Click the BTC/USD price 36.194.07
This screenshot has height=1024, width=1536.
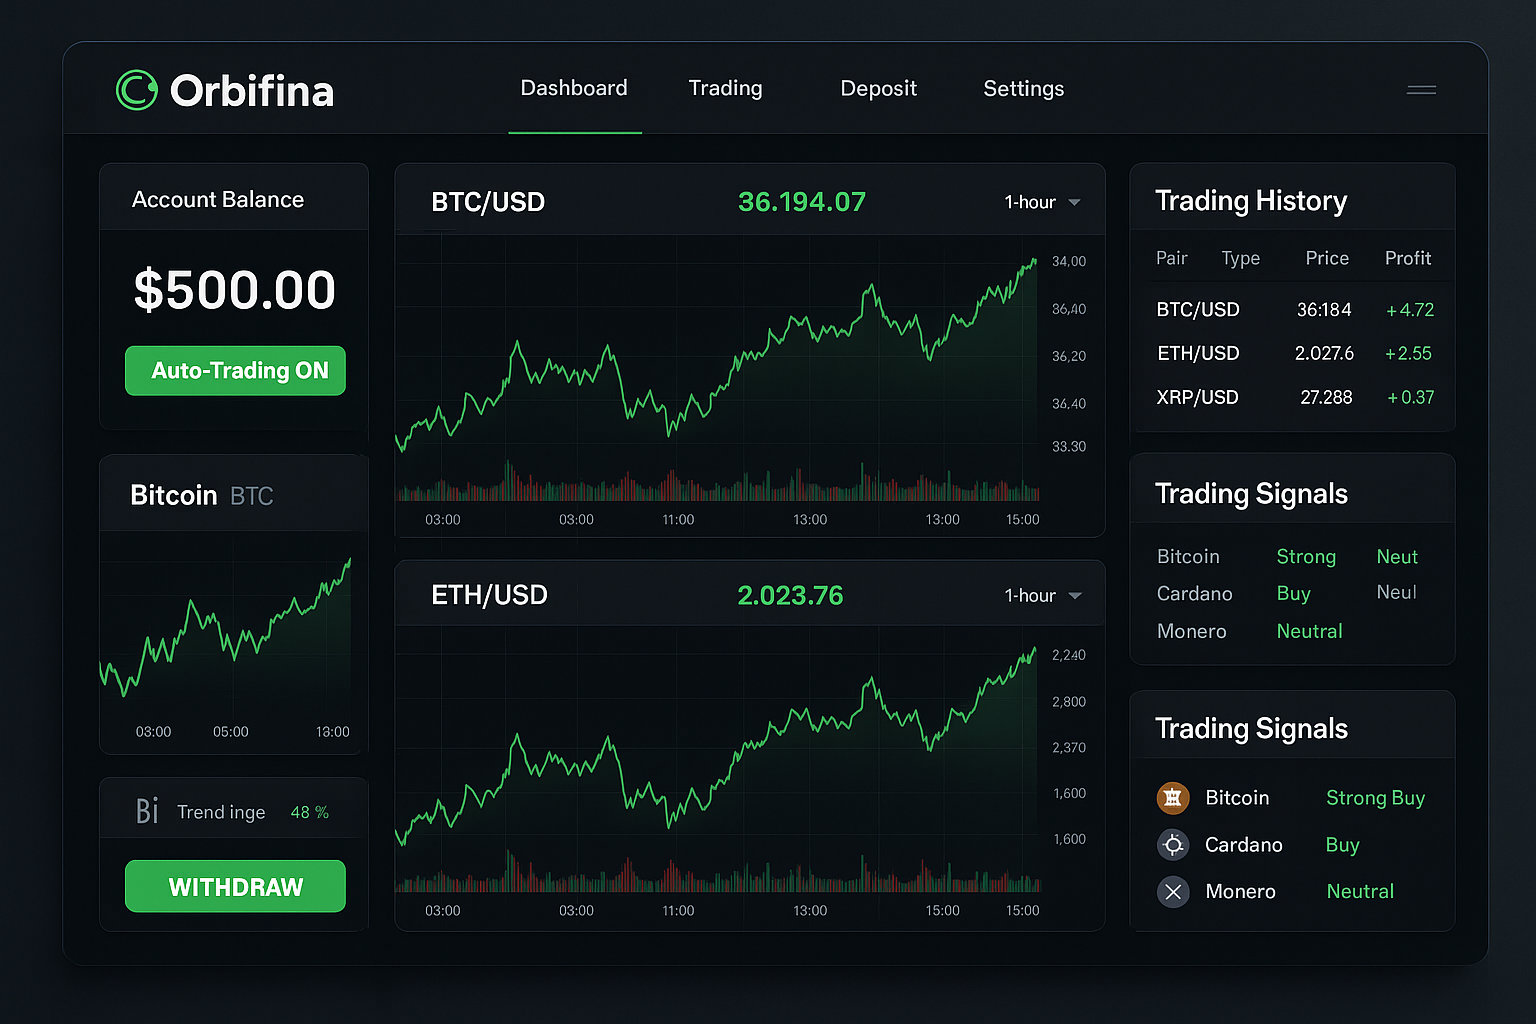click(x=801, y=202)
